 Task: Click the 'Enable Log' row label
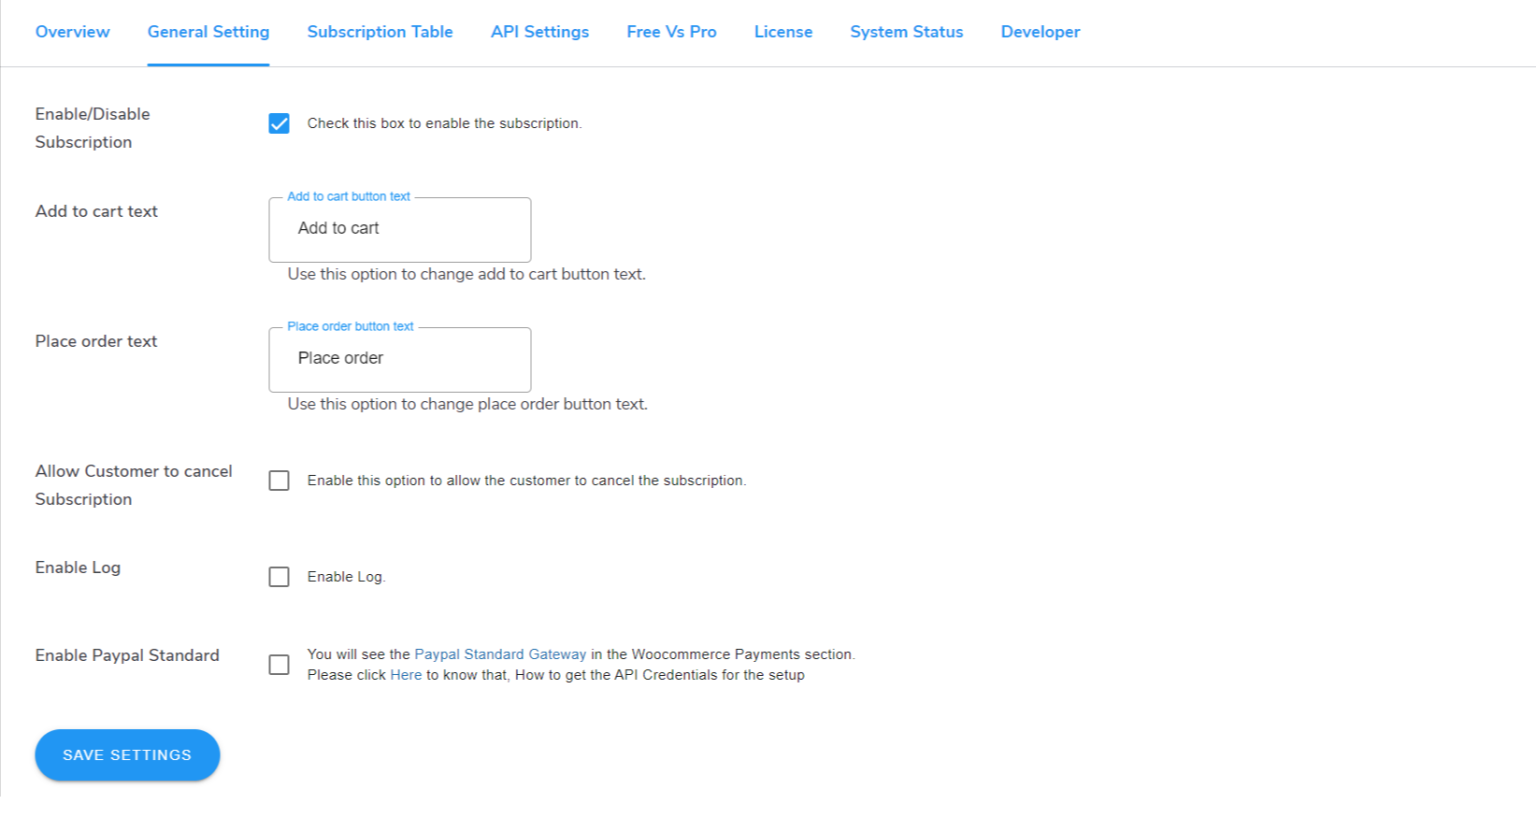pos(78,567)
